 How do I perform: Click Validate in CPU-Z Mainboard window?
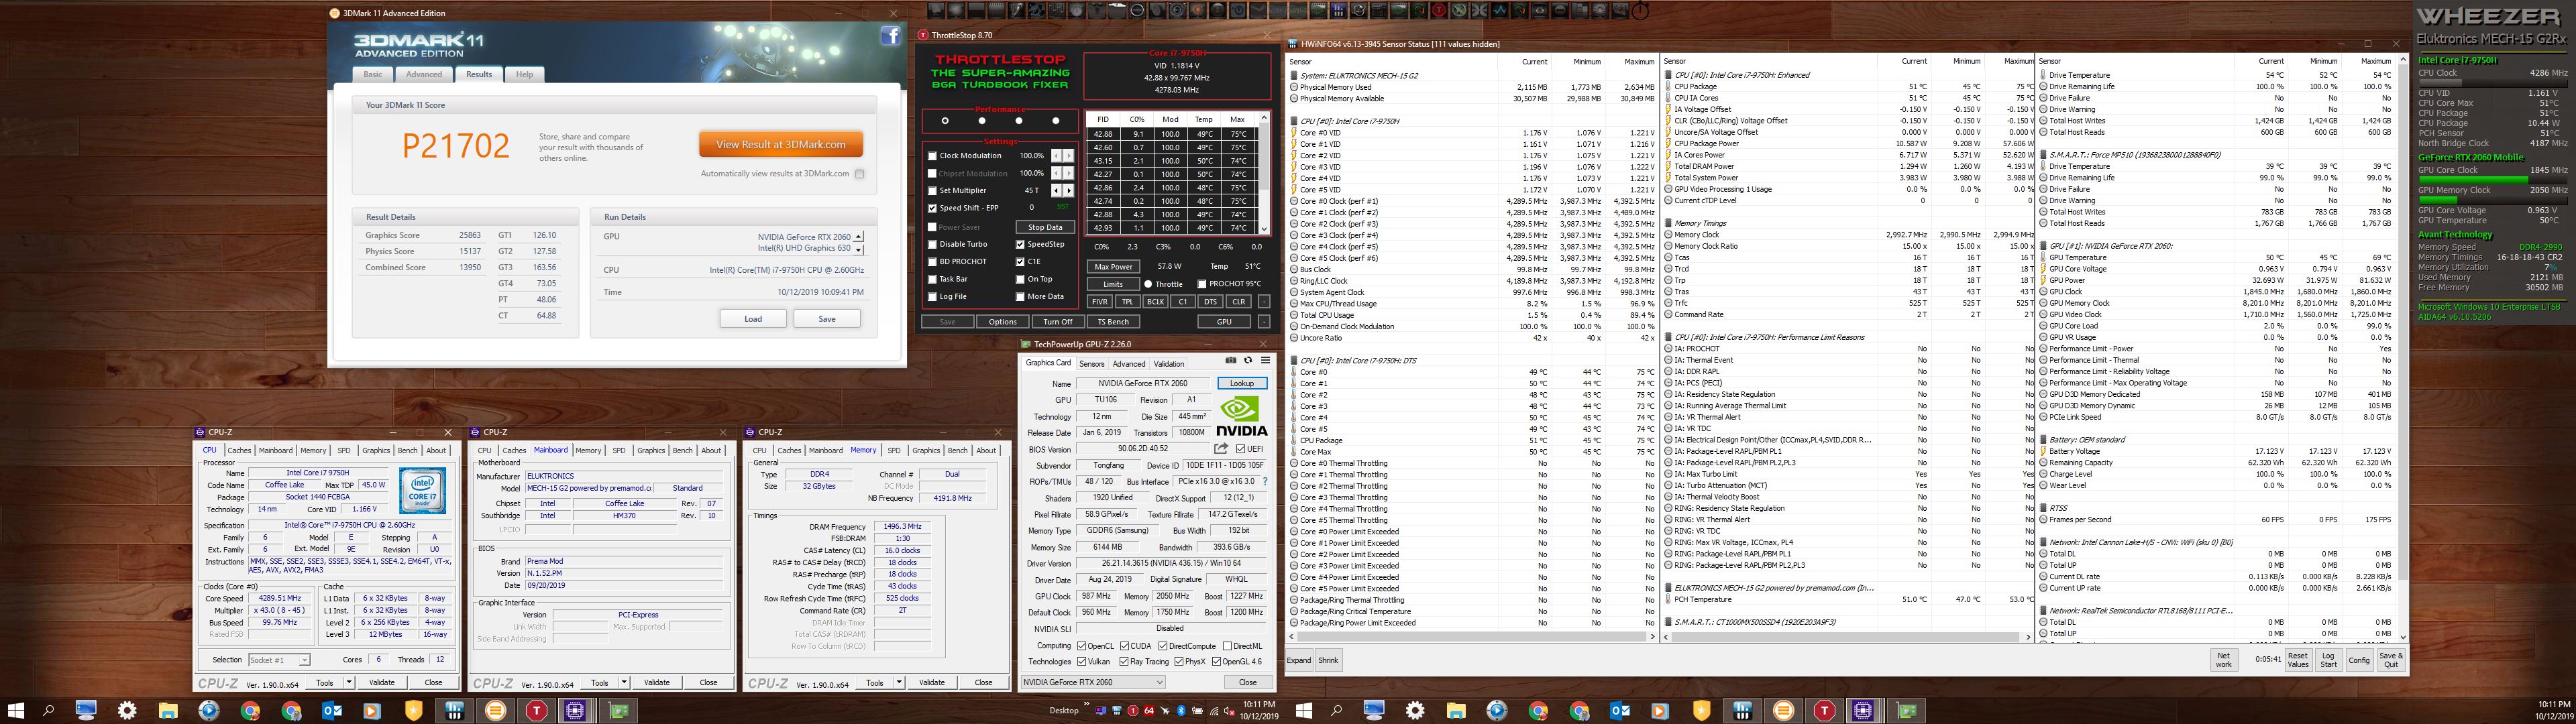click(657, 682)
